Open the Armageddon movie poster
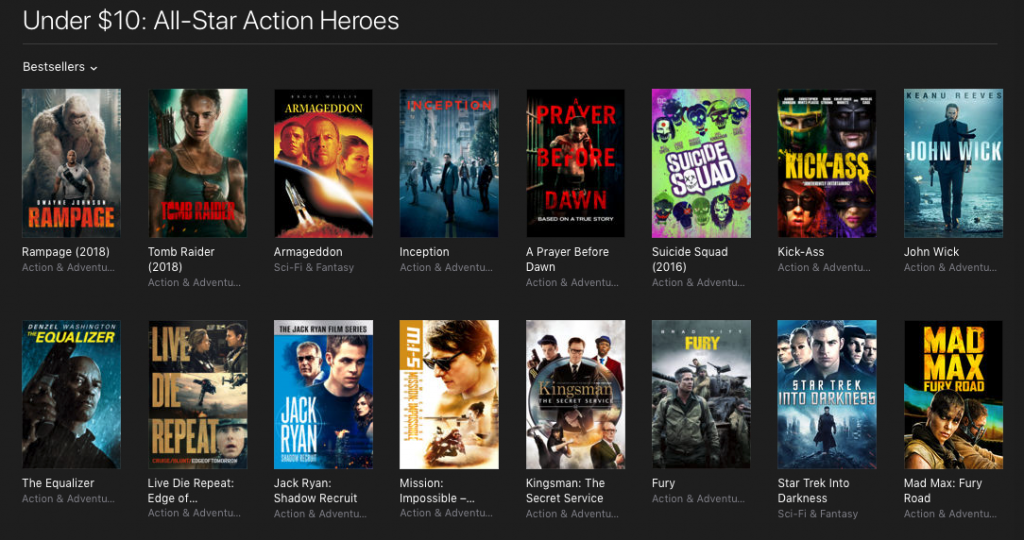 tap(323, 163)
